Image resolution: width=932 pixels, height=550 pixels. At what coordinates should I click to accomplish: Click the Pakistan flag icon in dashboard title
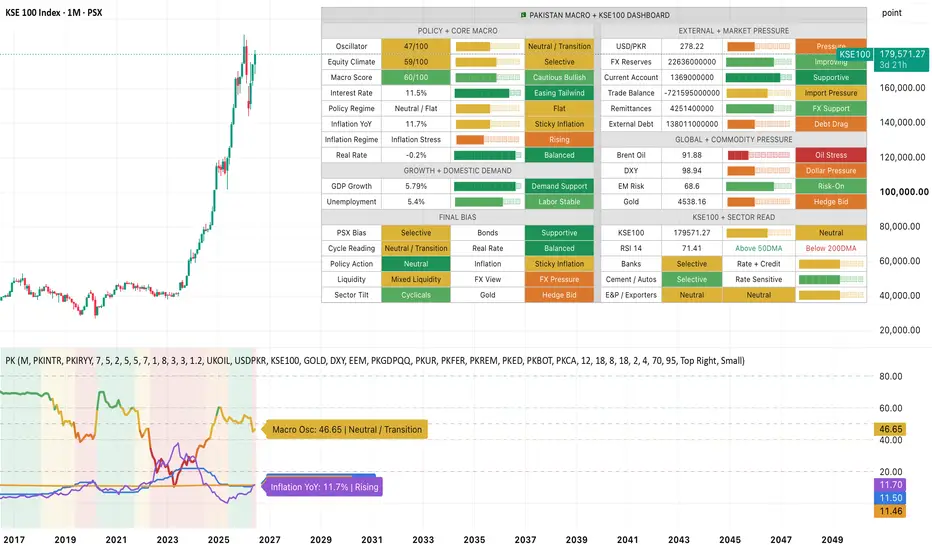523,15
